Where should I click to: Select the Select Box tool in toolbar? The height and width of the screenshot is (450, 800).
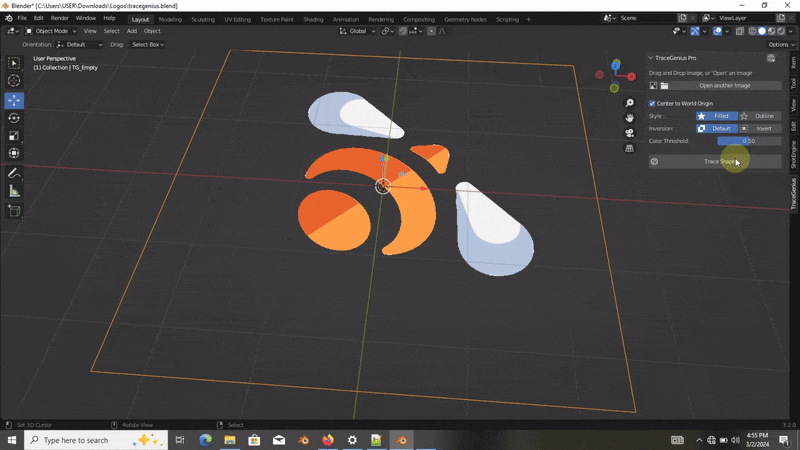pos(14,63)
